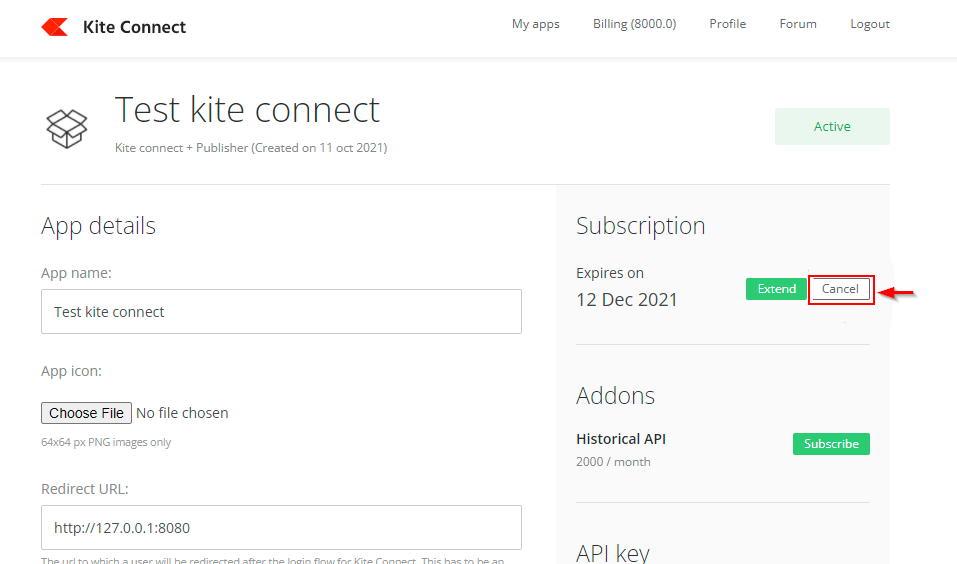The height and width of the screenshot is (564, 957).
Task: Visit the Forum link
Action: 798,24
